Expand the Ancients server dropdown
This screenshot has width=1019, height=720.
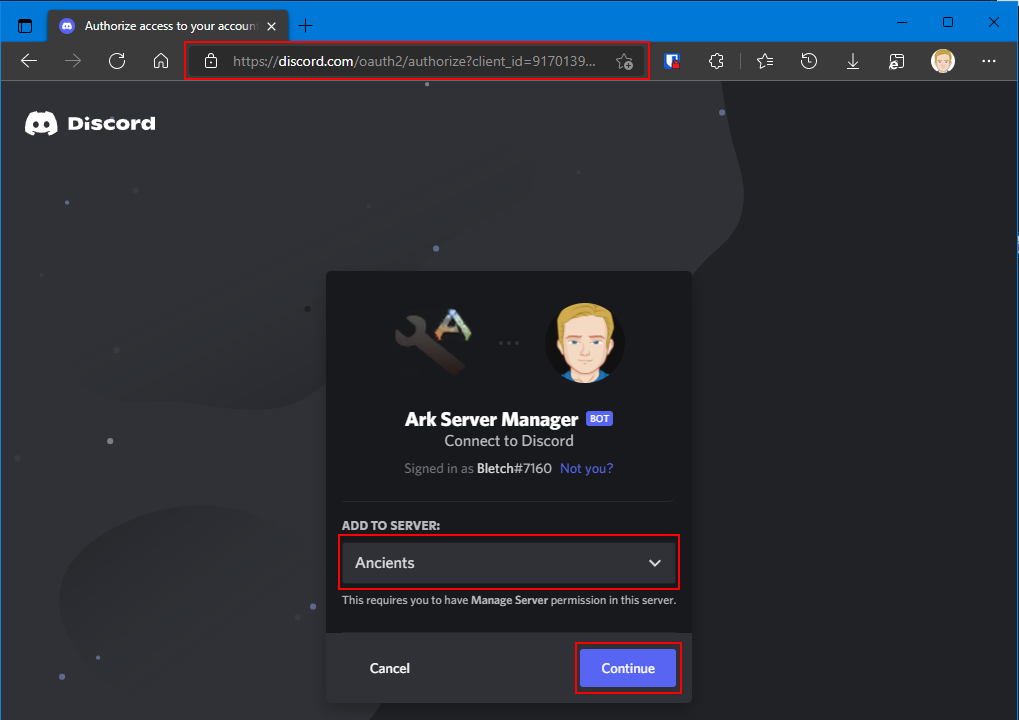point(508,563)
